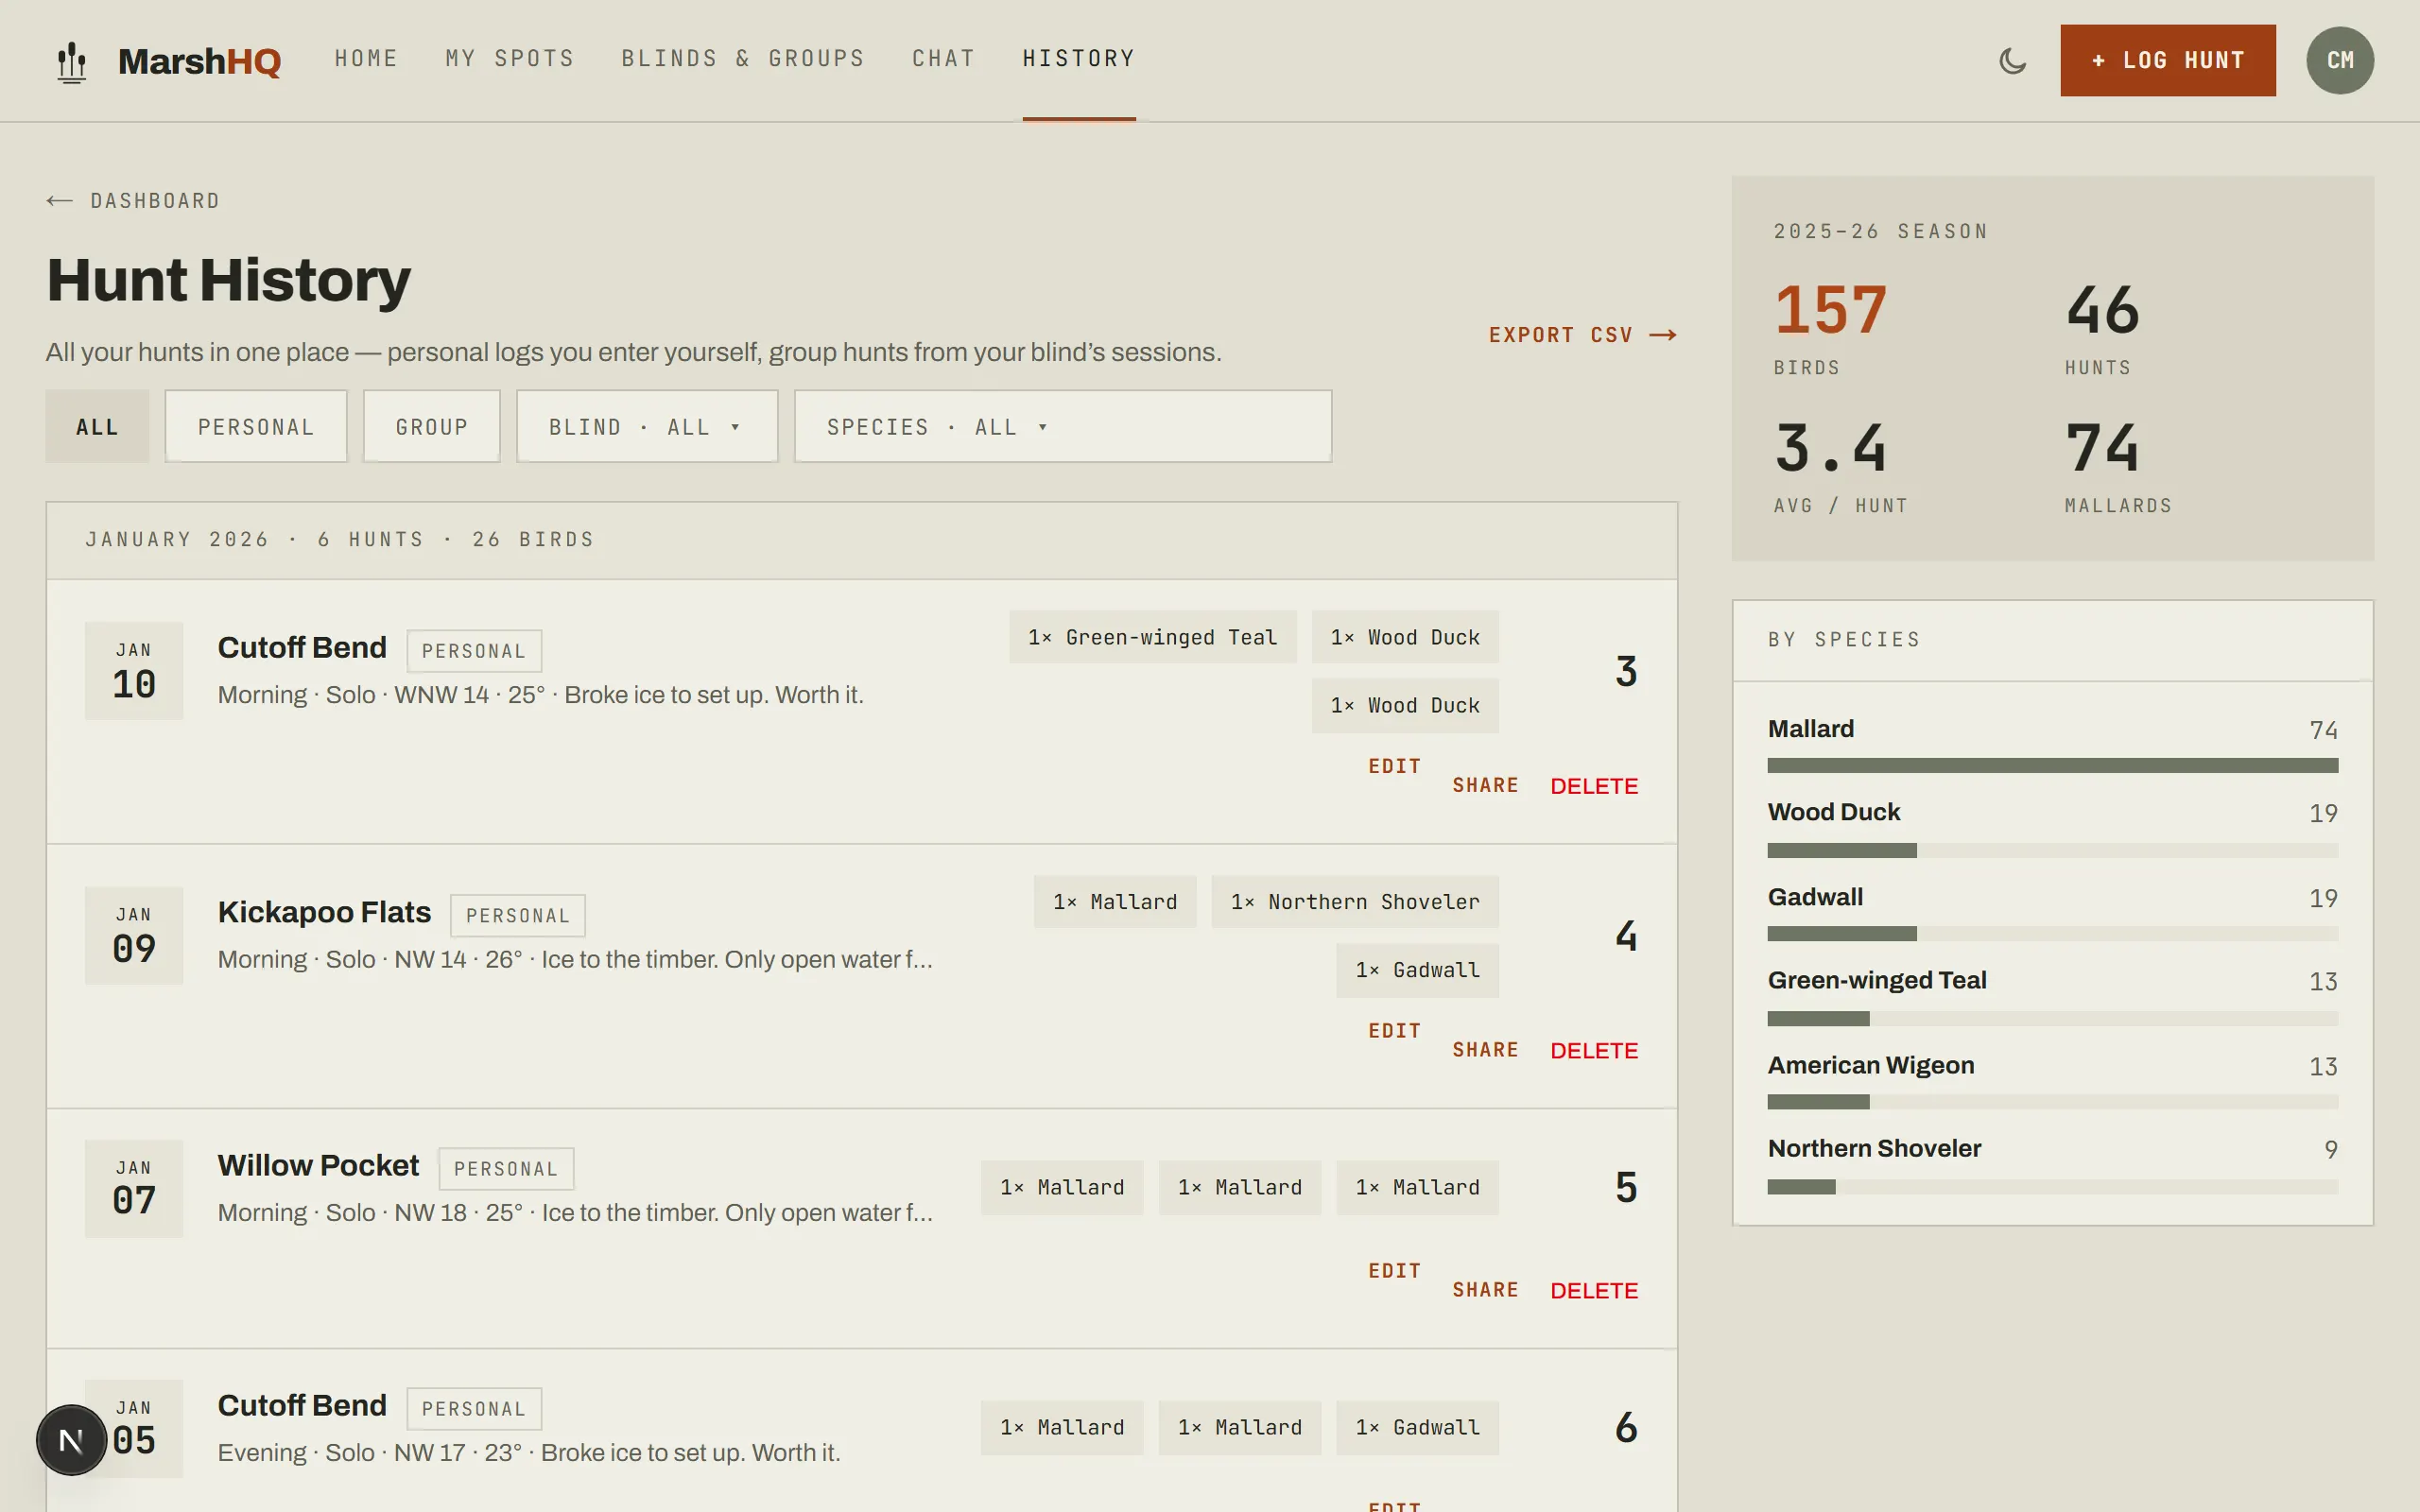Open the CM user avatar
This screenshot has height=1512, width=2420.
[x=2340, y=60]
